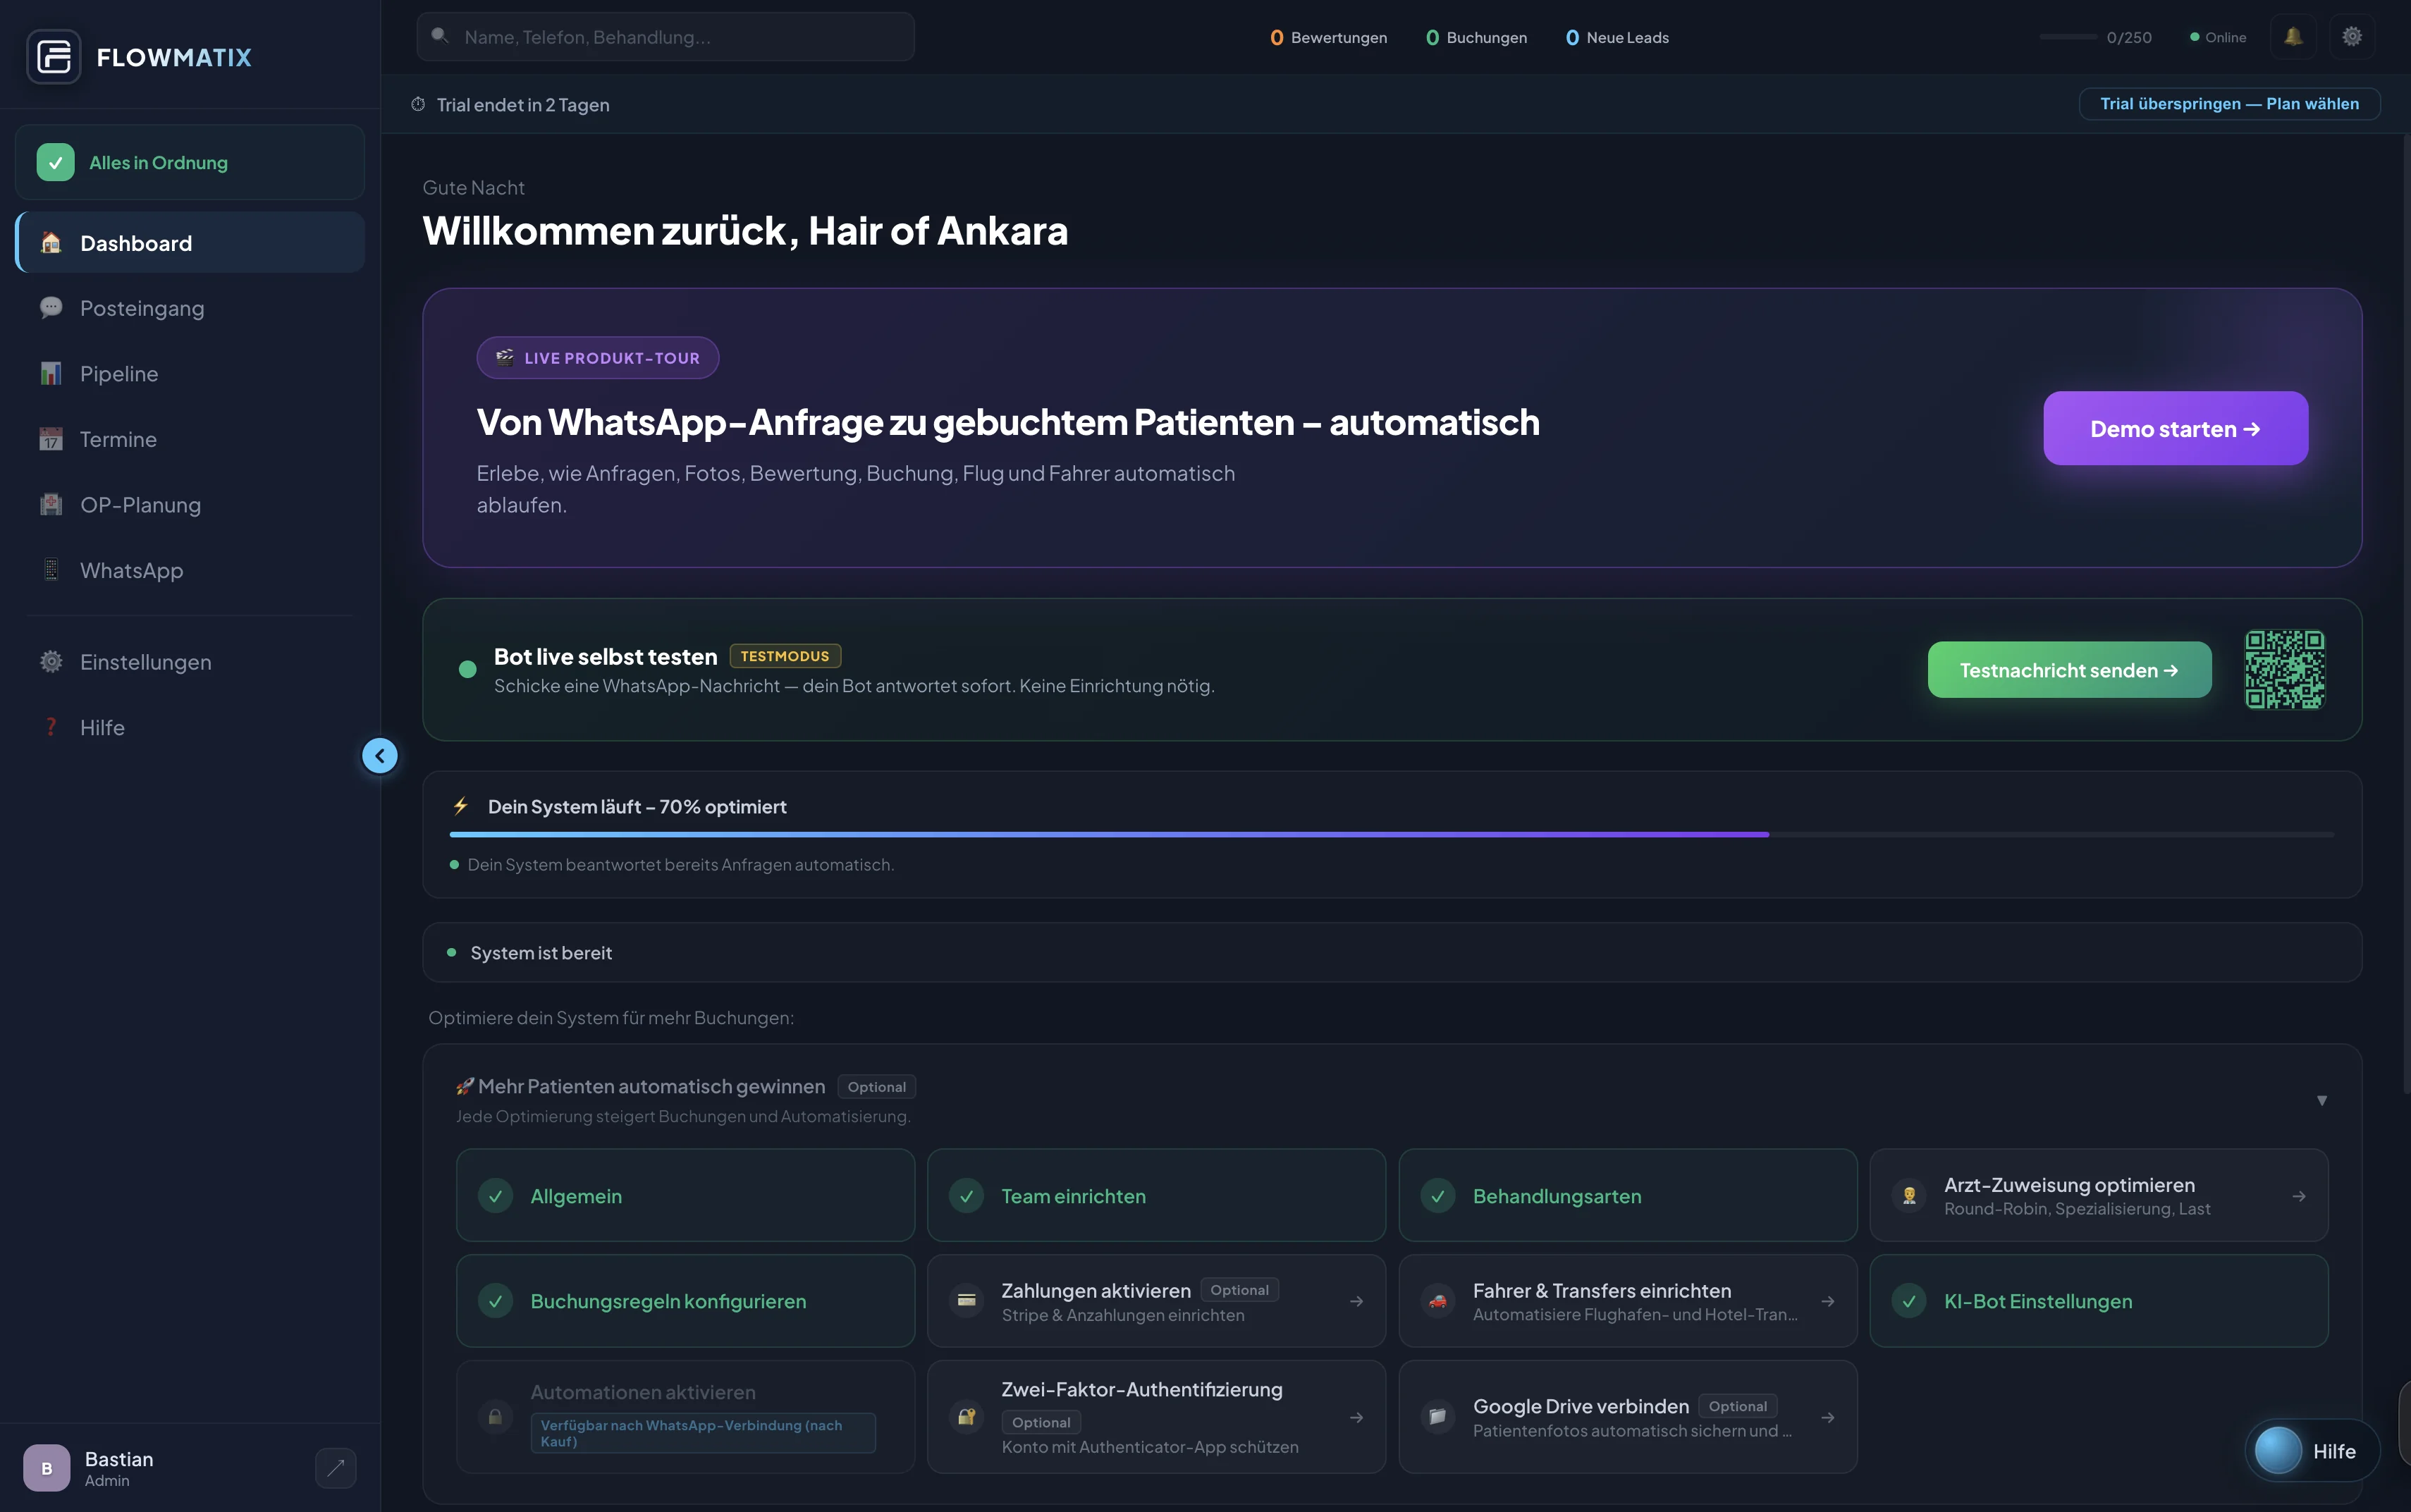This screenshot has width=2411, height=1512.
Task: Open OP-Planung from the sidebar
Action: pyautogui.click(x=140, y=504)
